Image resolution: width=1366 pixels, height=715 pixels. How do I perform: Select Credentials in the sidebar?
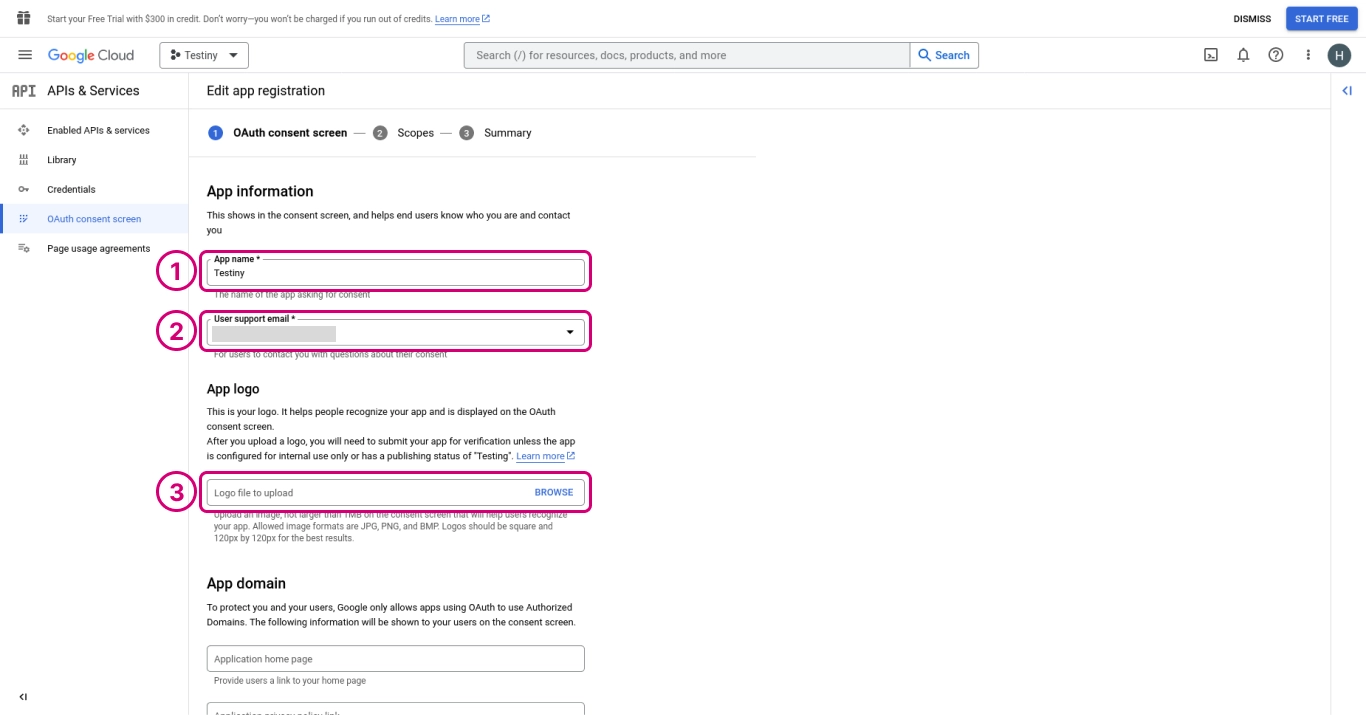71,189
